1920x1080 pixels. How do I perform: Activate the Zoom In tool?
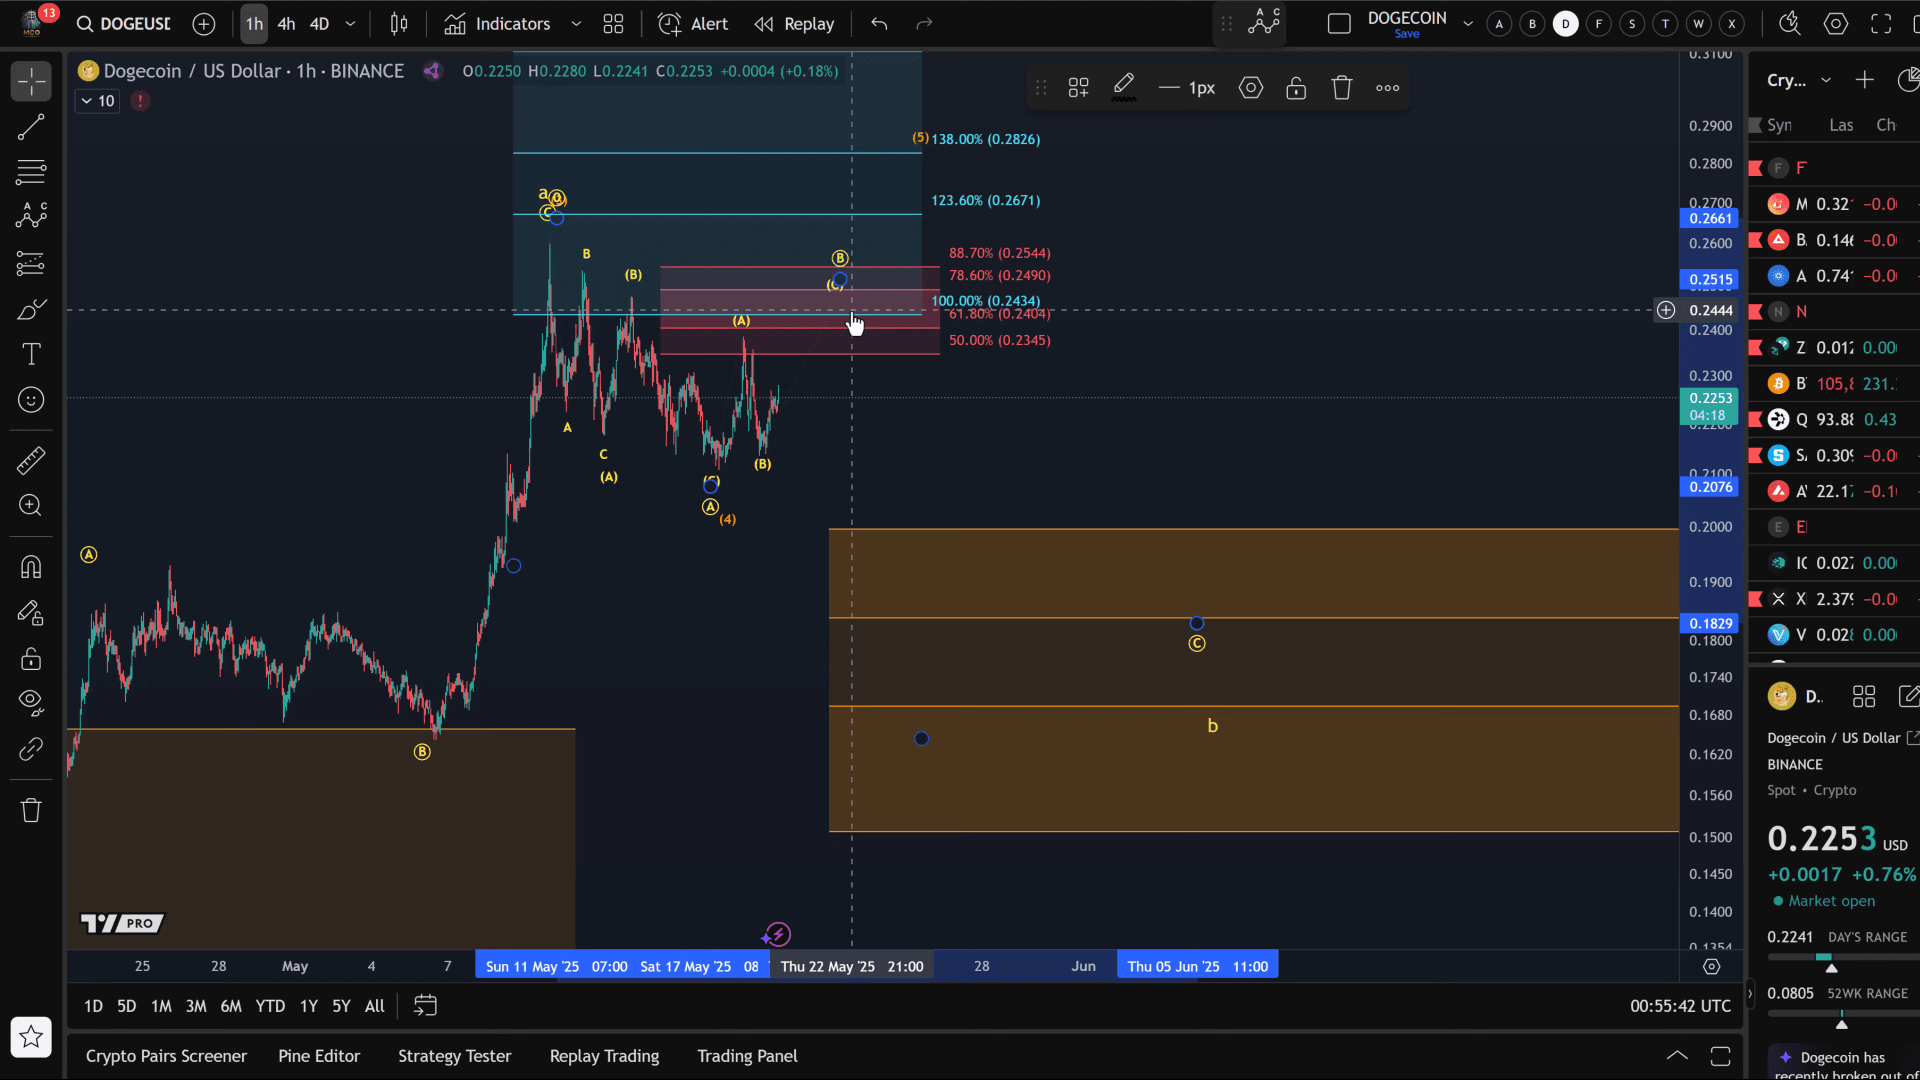pyautogui.click(x=31, y=505)
